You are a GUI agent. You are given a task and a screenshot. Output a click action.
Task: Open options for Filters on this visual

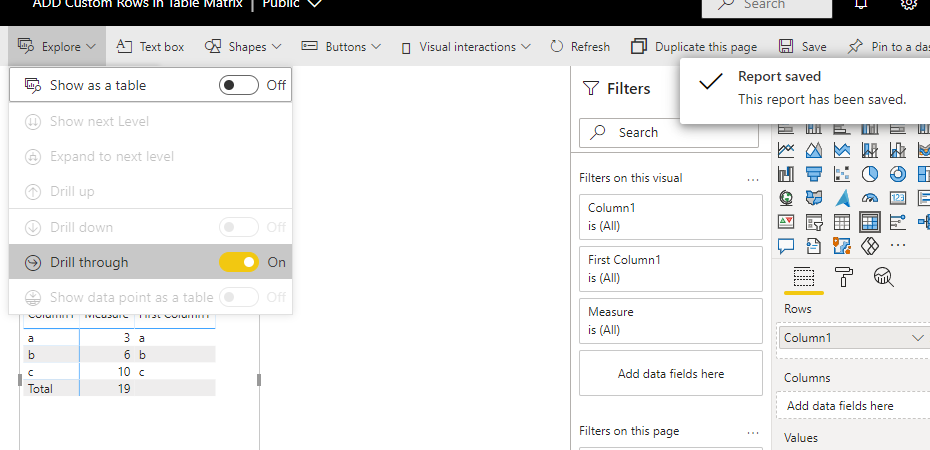click(753, 178)
